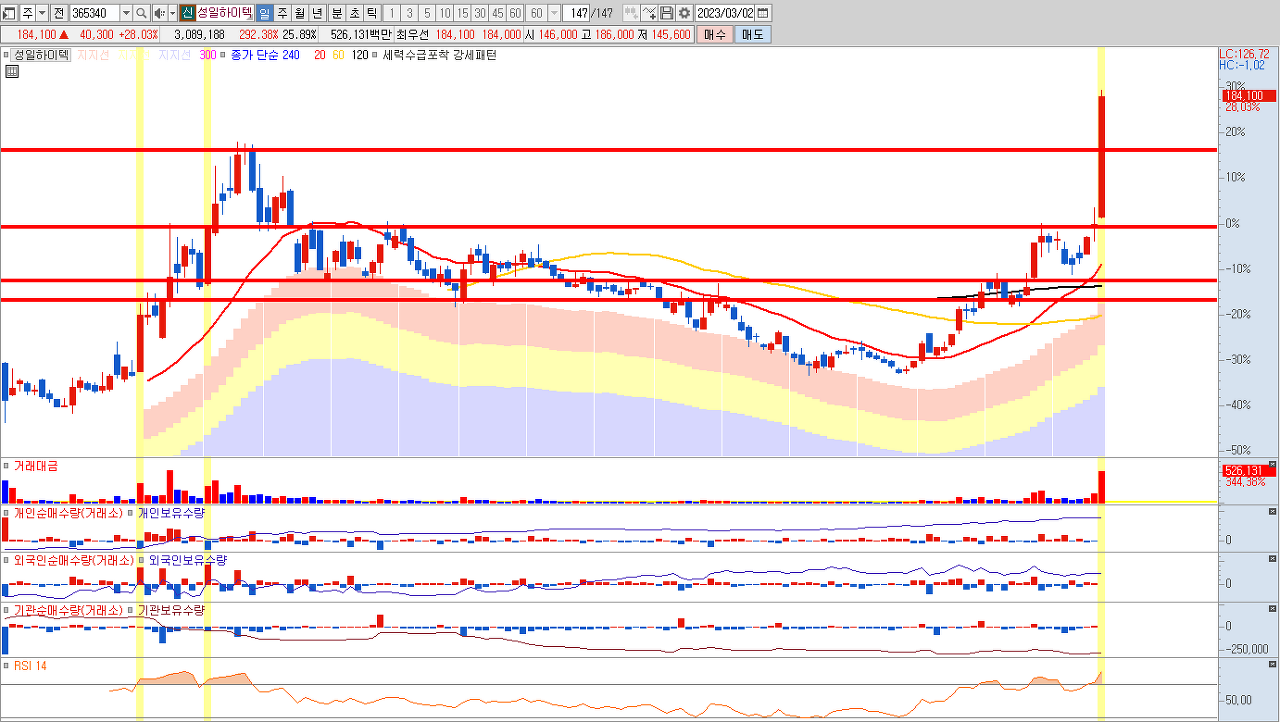
Task: Open the calendar date picker icon
Action: tap(764, 13)
